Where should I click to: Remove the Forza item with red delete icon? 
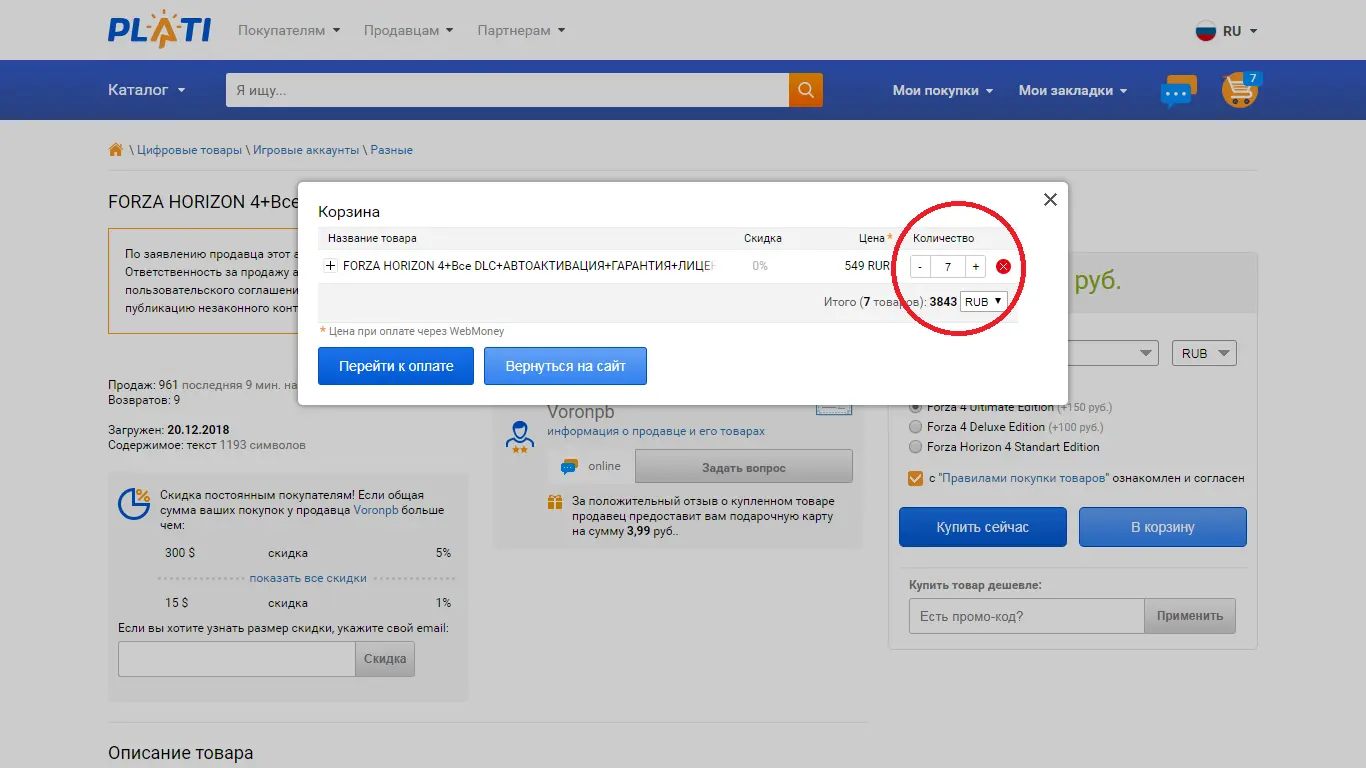tap(1003, 267)
